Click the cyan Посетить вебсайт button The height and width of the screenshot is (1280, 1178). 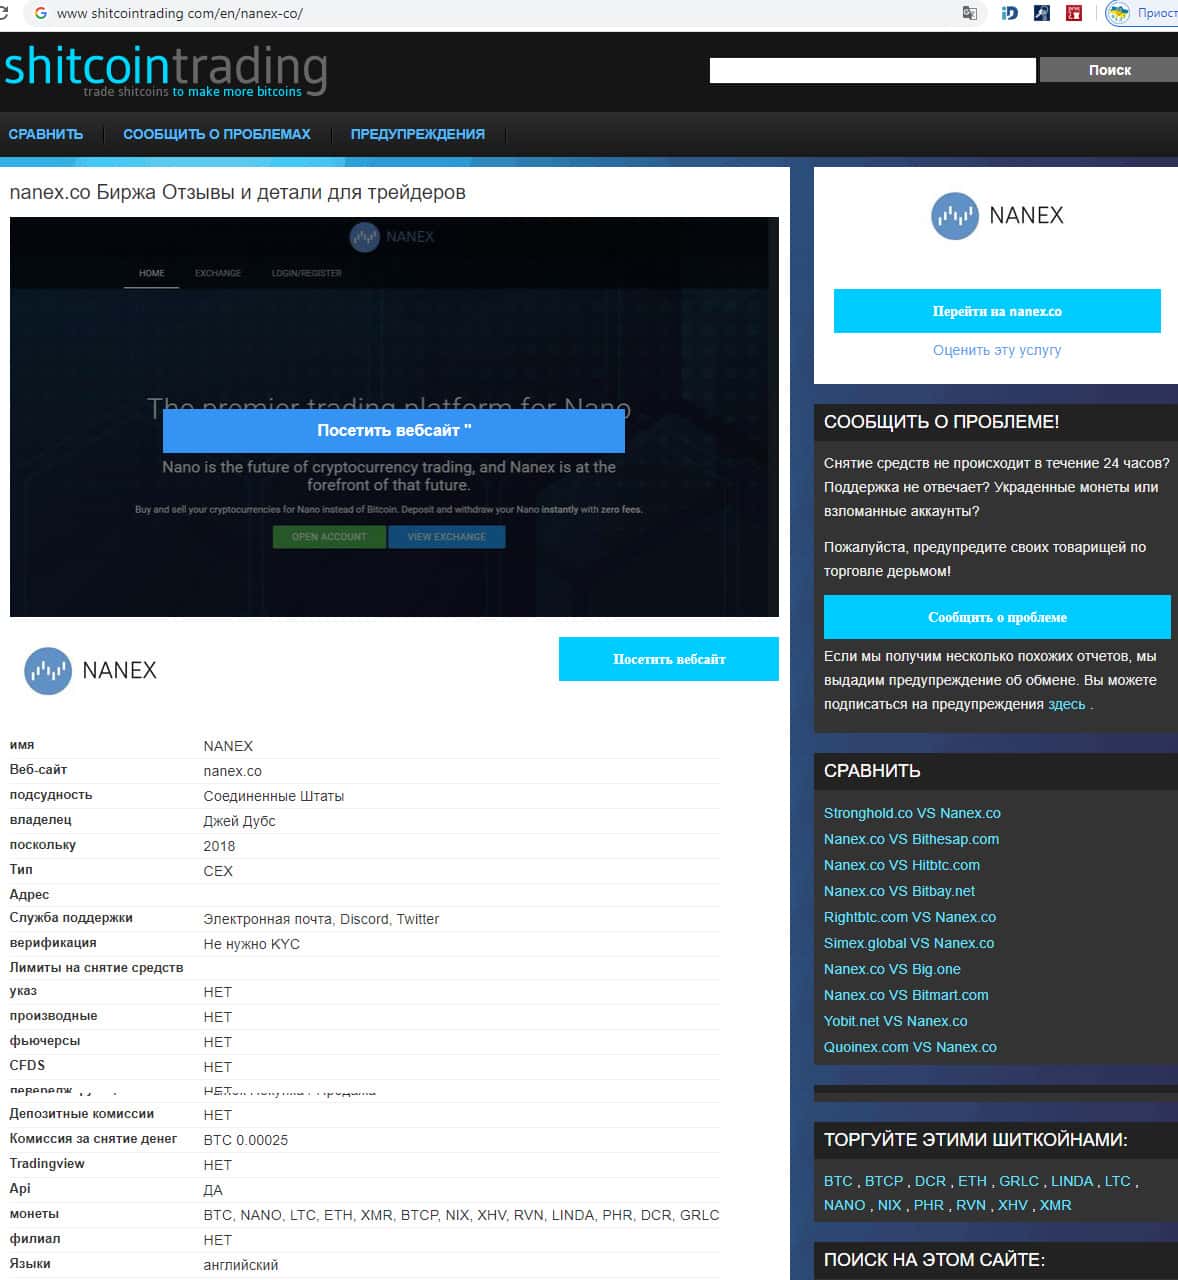pos(669,659)
